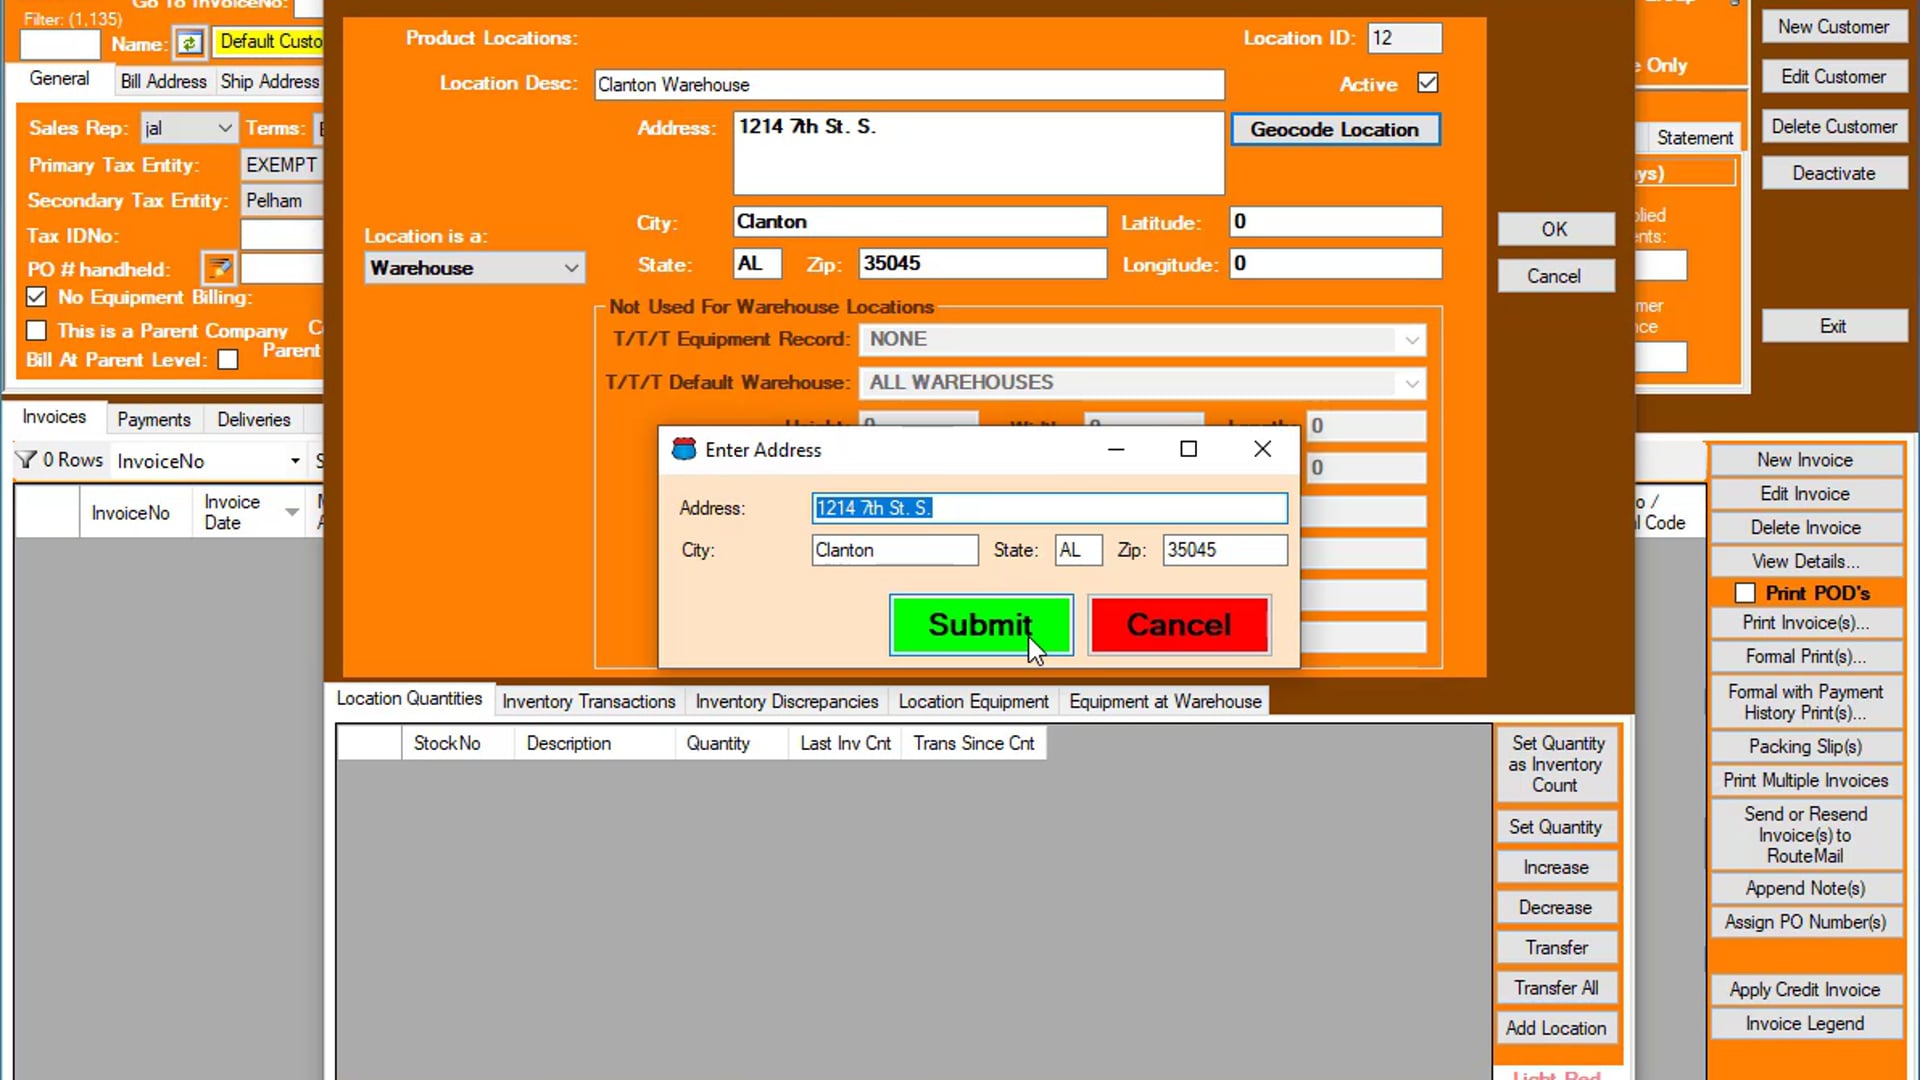The image size is (1920, 1080).
Task: Click the Location Desc field
Action: tap(909, 85)
